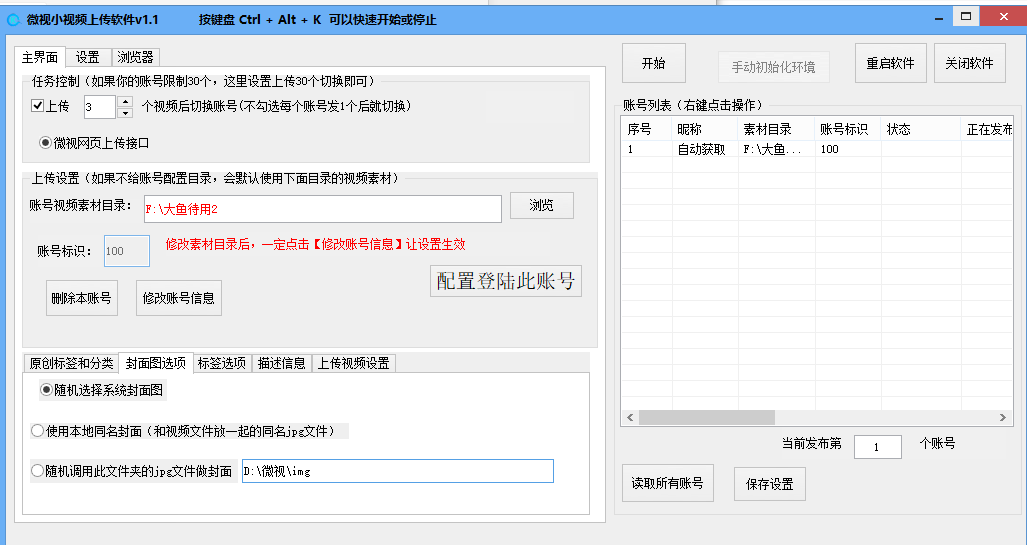Screen dimensions: 1027x545
Task: Switch to the 主界面 tab
Action: tap(40, 57)
